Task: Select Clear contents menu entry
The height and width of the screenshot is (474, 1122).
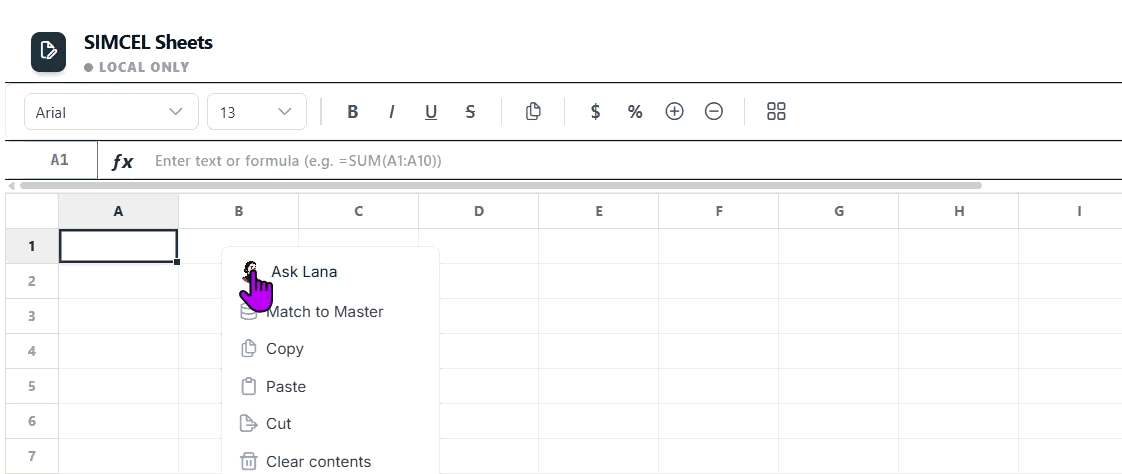Action: click(x=331, y=462)
